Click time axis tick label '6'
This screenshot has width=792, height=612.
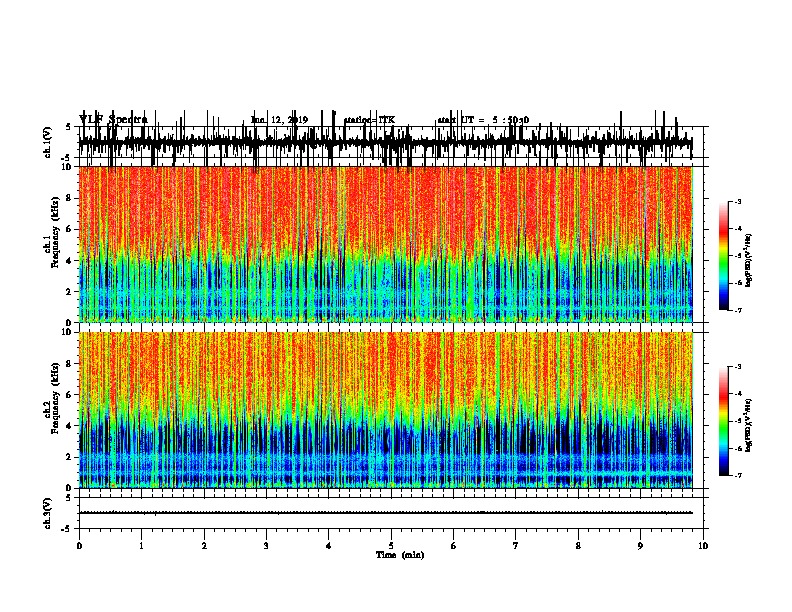point(454,546)
